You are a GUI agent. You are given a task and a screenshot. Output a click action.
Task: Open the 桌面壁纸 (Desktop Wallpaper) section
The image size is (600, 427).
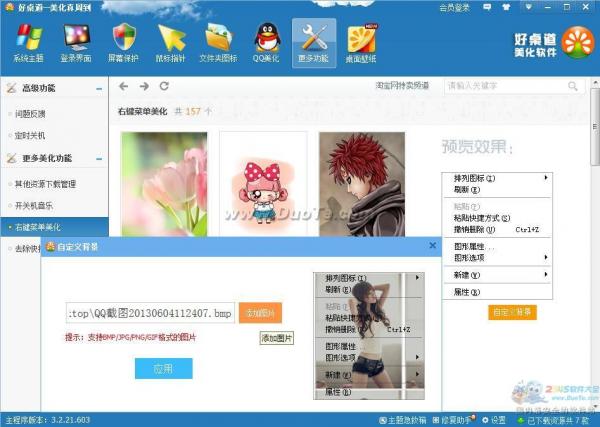(x=361, y=43)
